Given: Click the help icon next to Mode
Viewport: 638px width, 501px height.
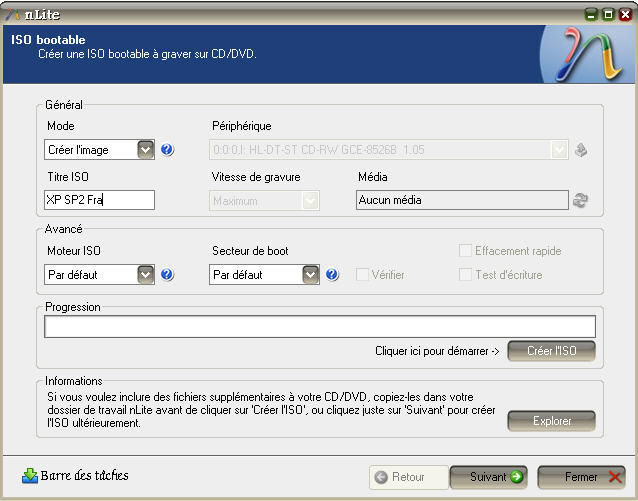Looking at the screenshot, I should (167, 150).
